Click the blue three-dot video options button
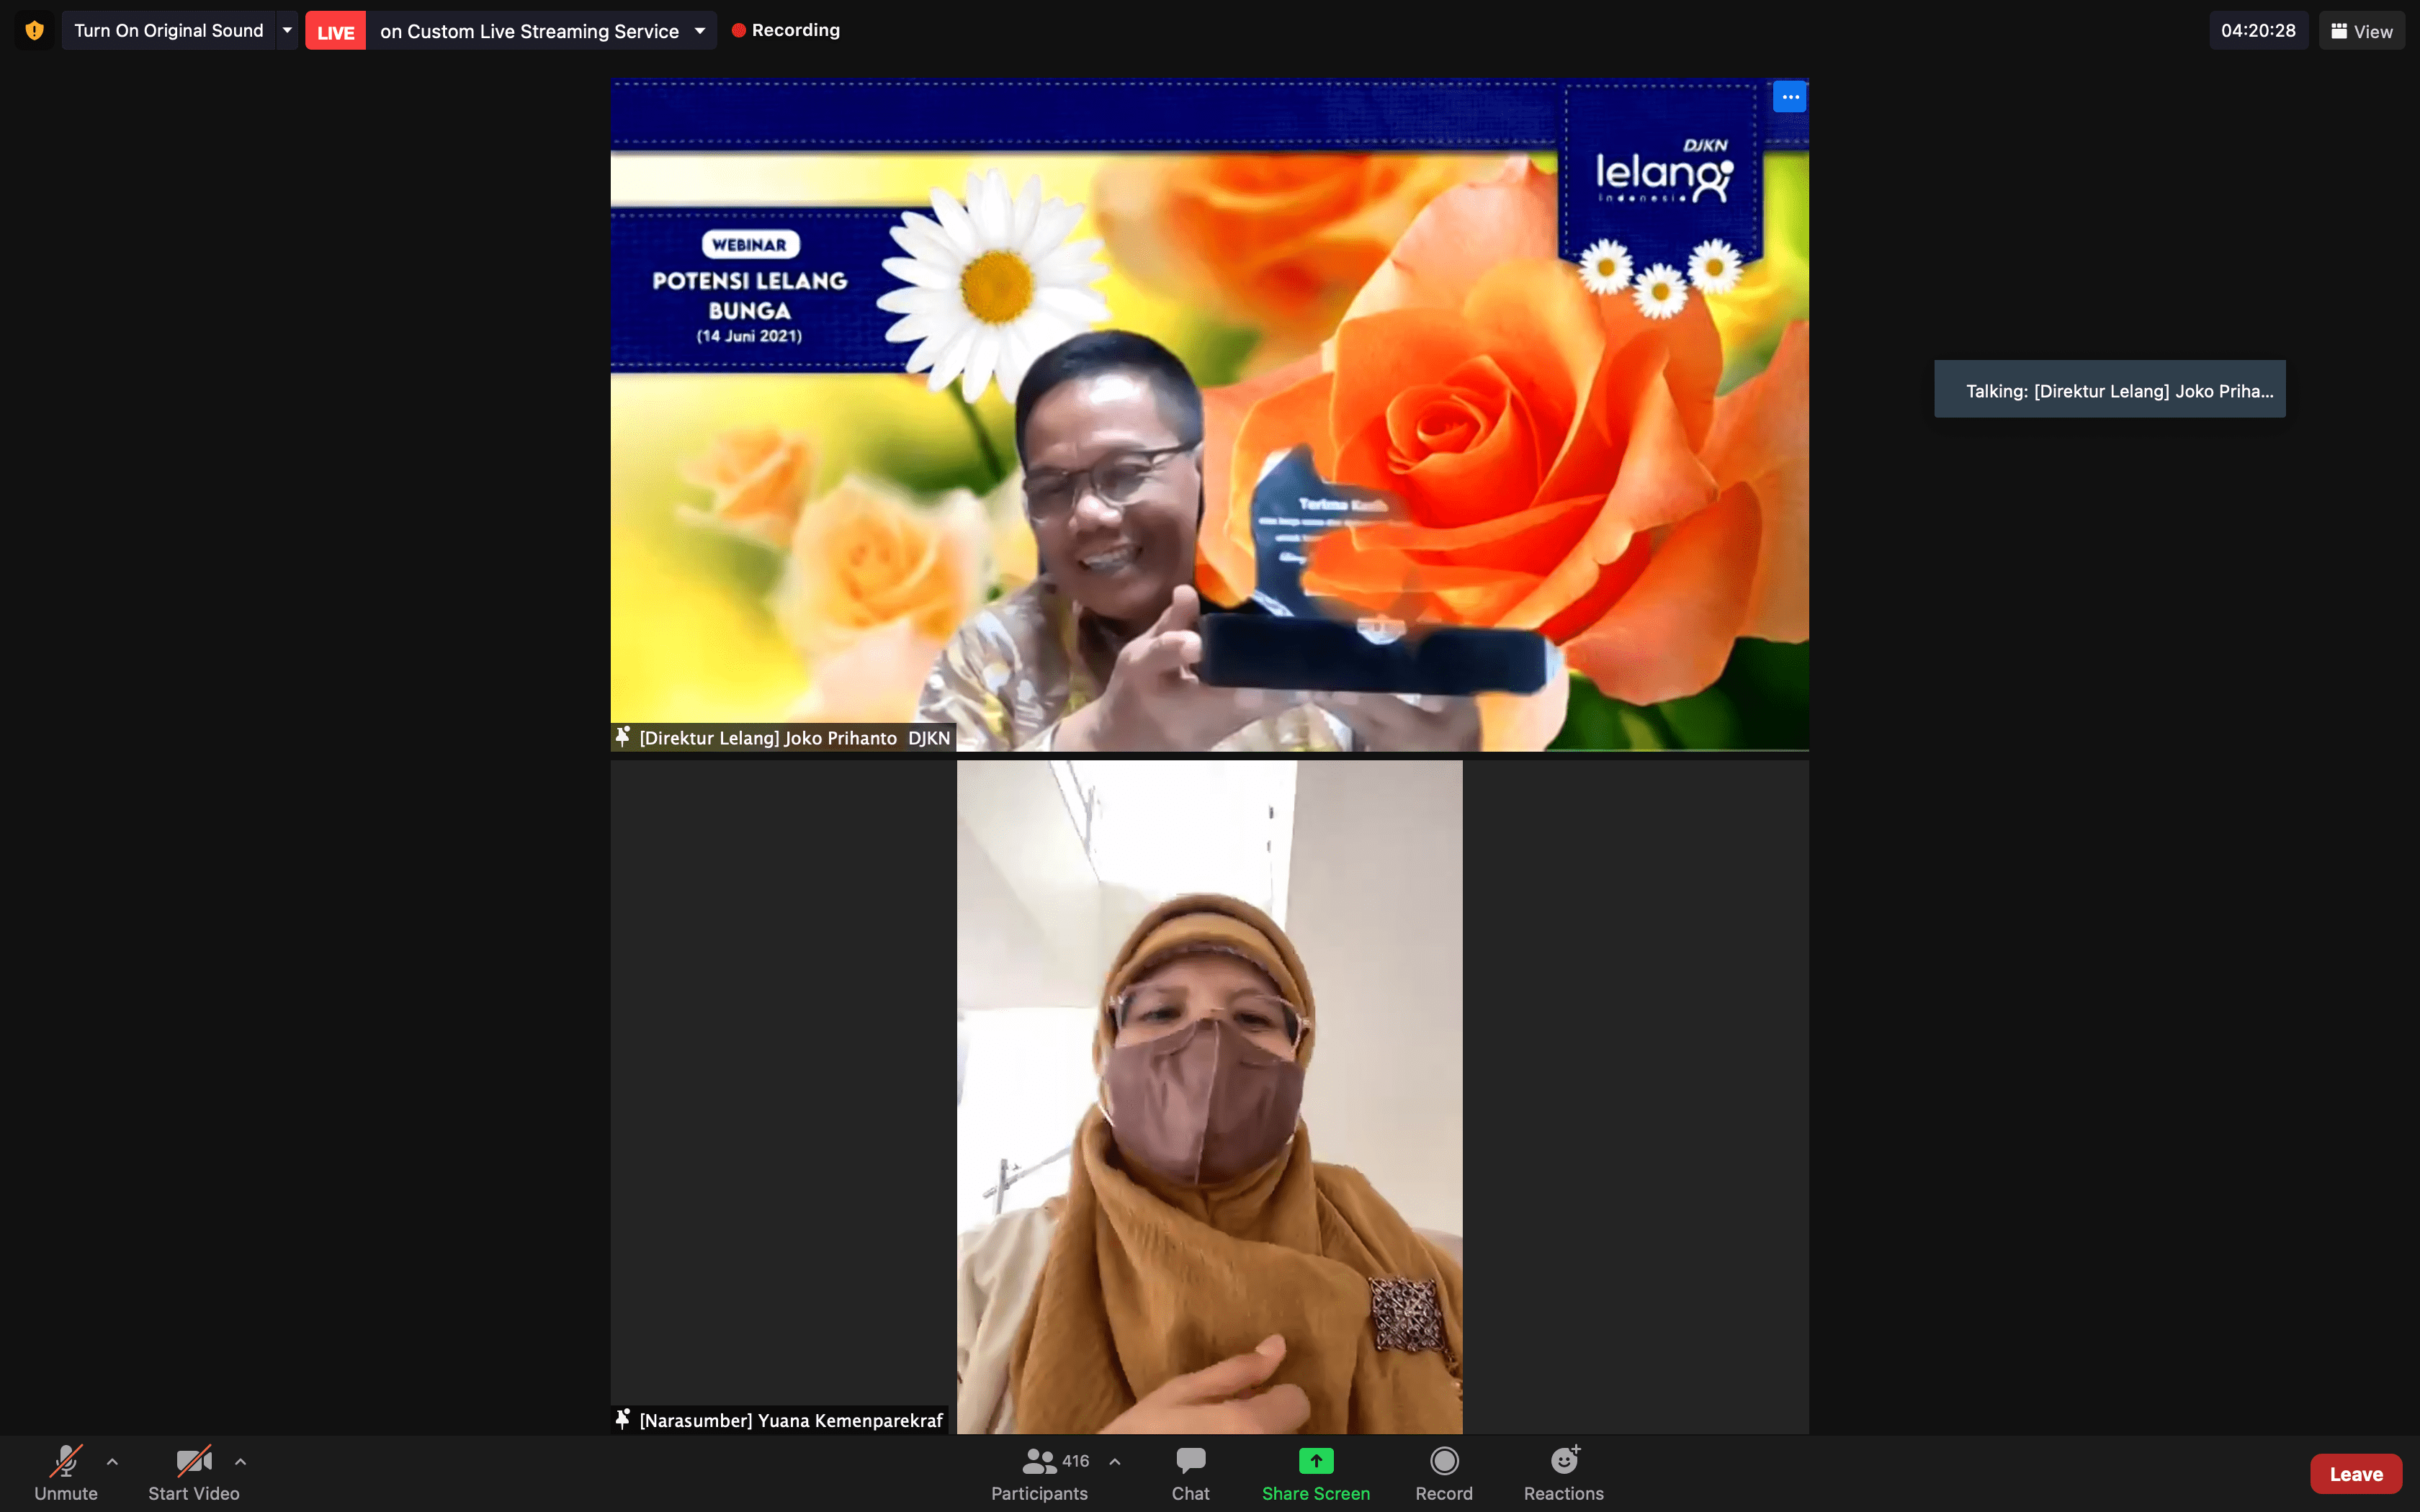The width and height of the screenshot is (2420, 1512). [x=1789, y=97]
